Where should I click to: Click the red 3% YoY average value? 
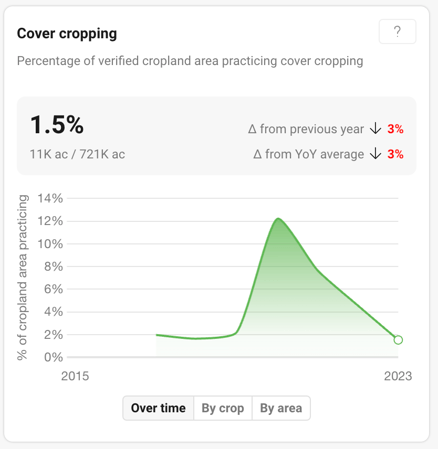(395, 154)
